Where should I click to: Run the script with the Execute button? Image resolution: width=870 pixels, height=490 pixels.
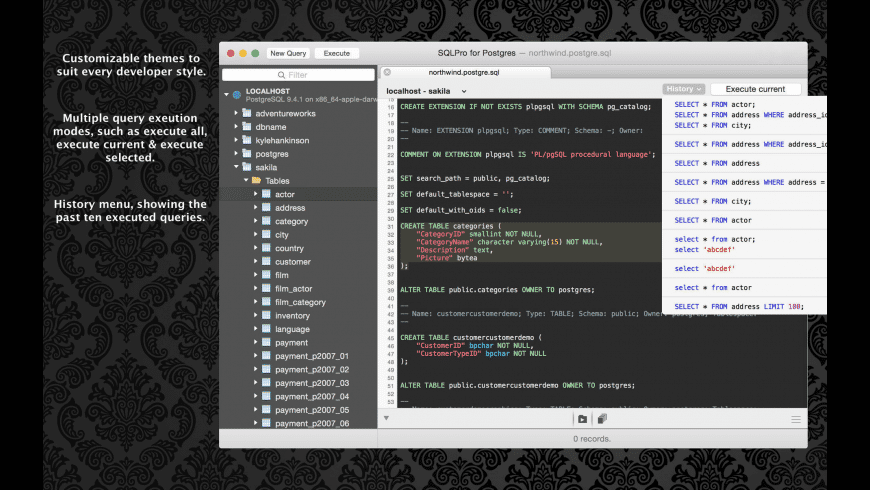click(336, 53)
